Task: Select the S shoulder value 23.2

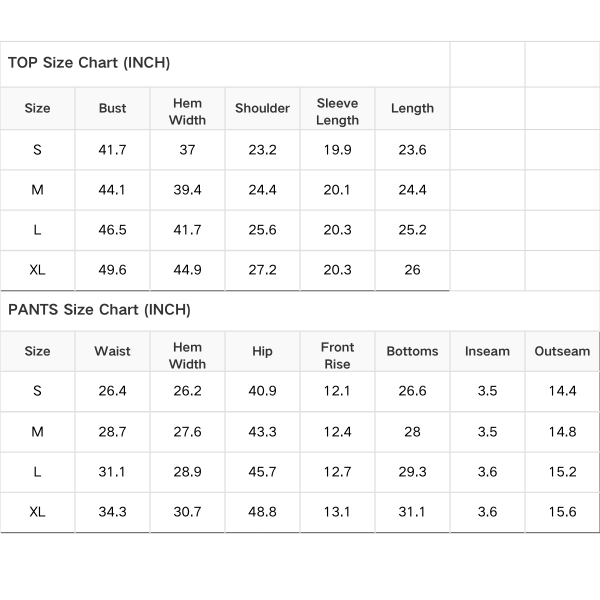Action: coord(262,150)
